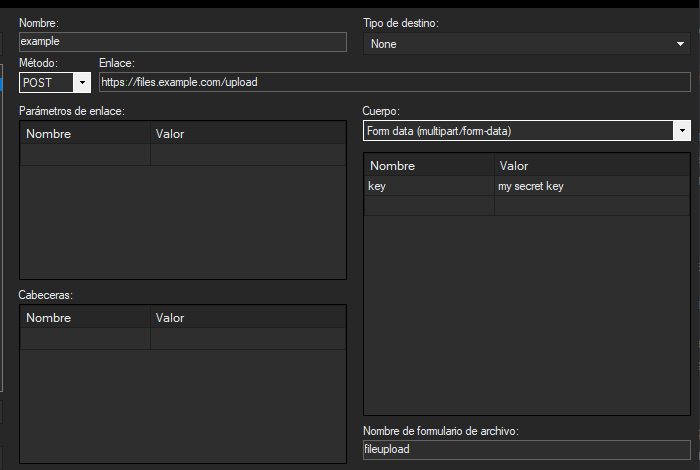Click Valor column header in Cuerpo table

point(592,165)
